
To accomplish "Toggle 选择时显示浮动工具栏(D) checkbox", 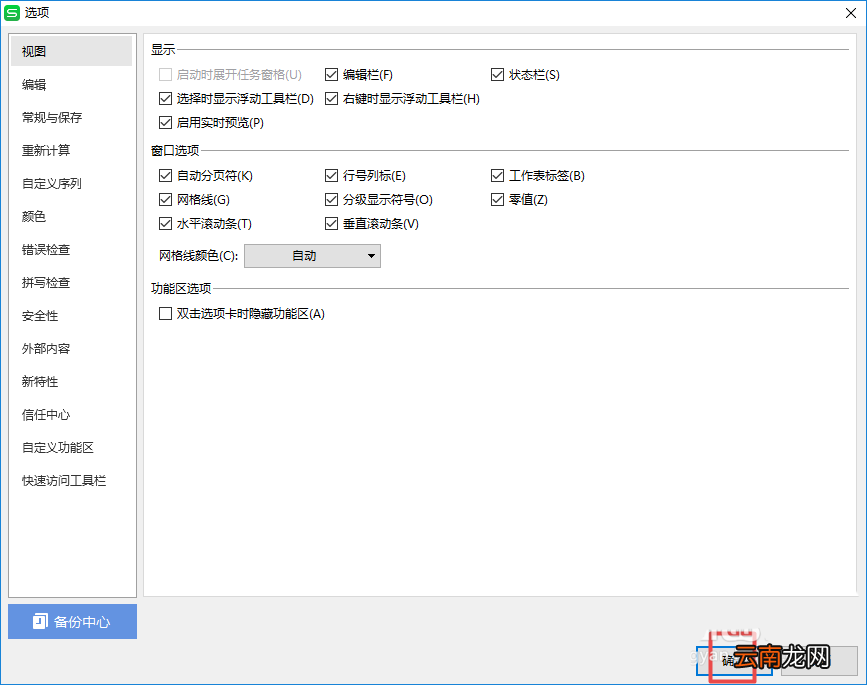I will 165,98.
